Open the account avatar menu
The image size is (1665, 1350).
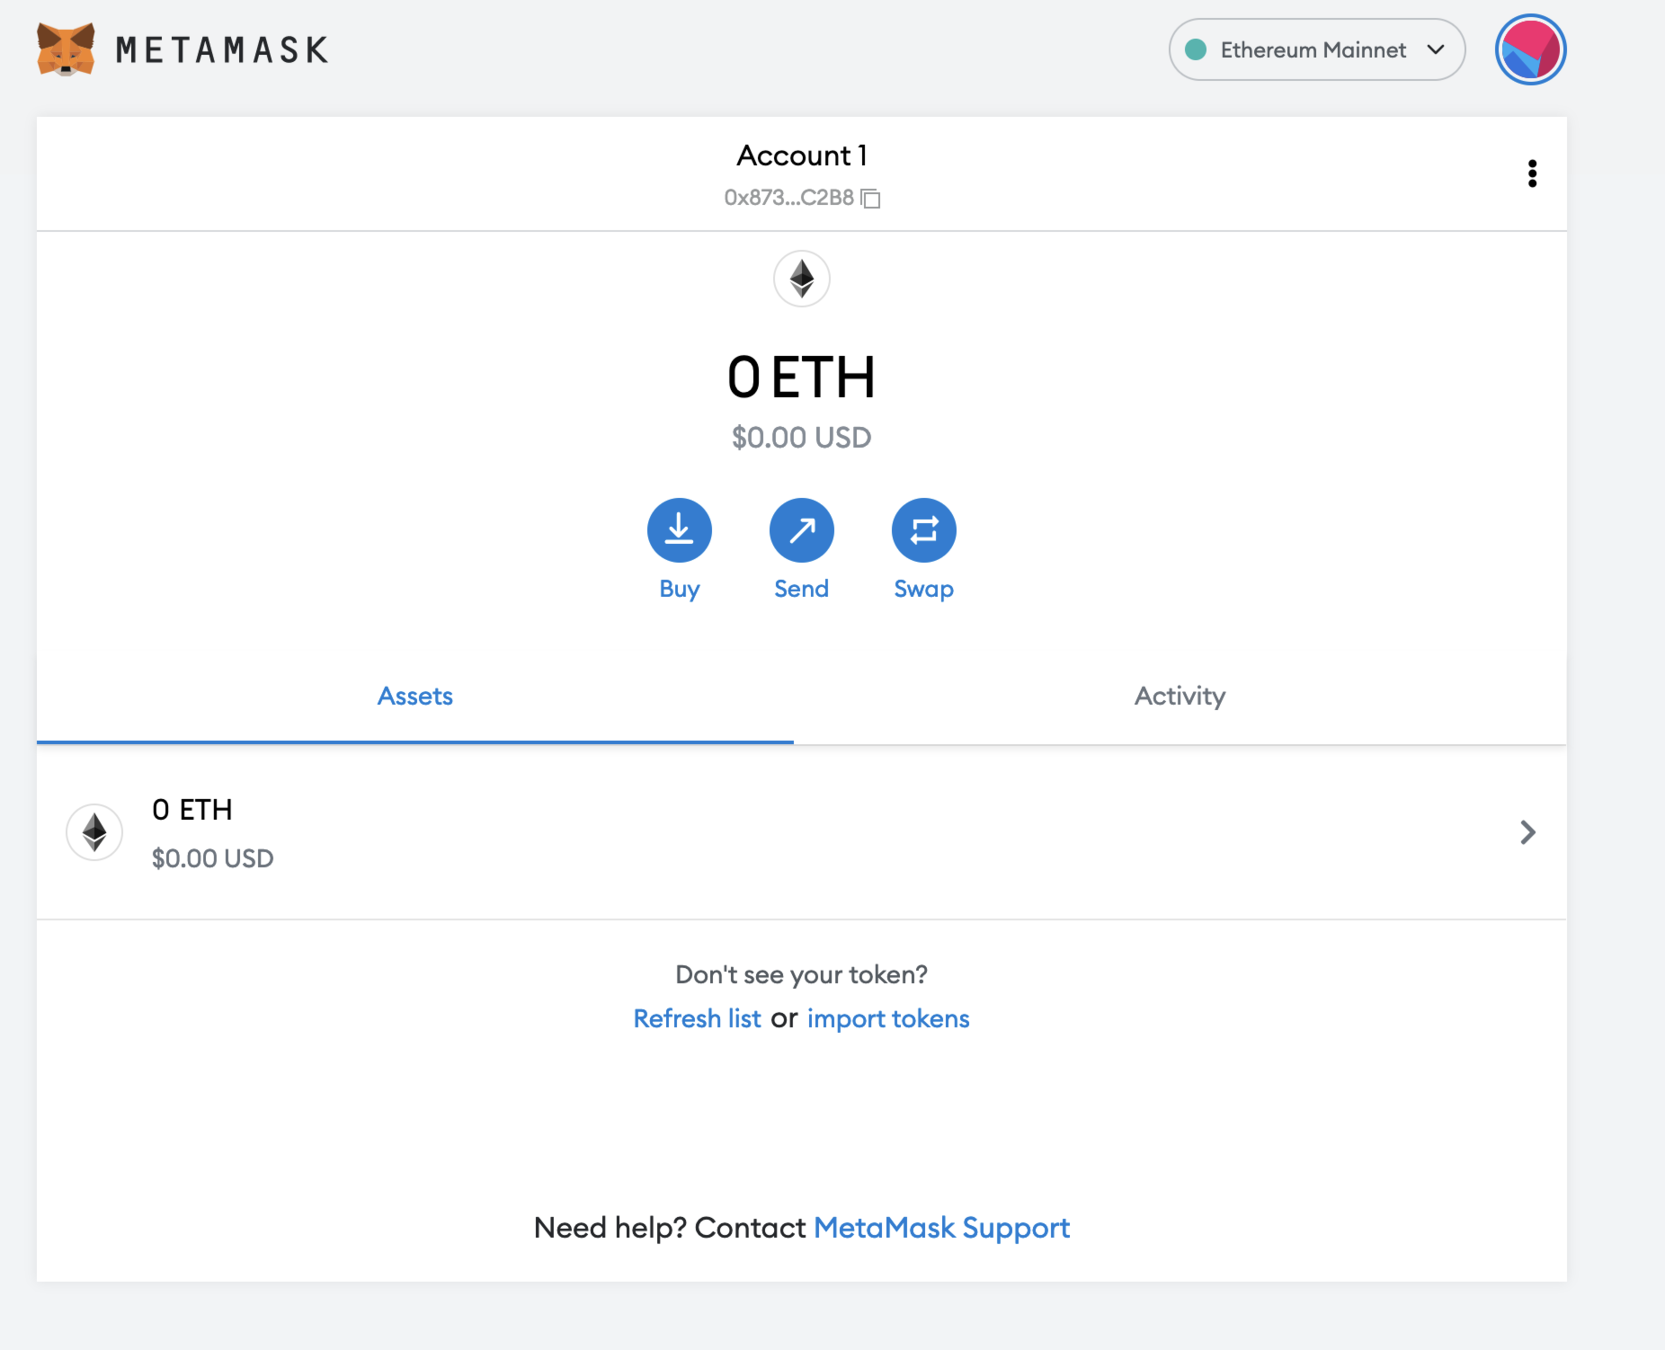click(x=1530, y=50)
